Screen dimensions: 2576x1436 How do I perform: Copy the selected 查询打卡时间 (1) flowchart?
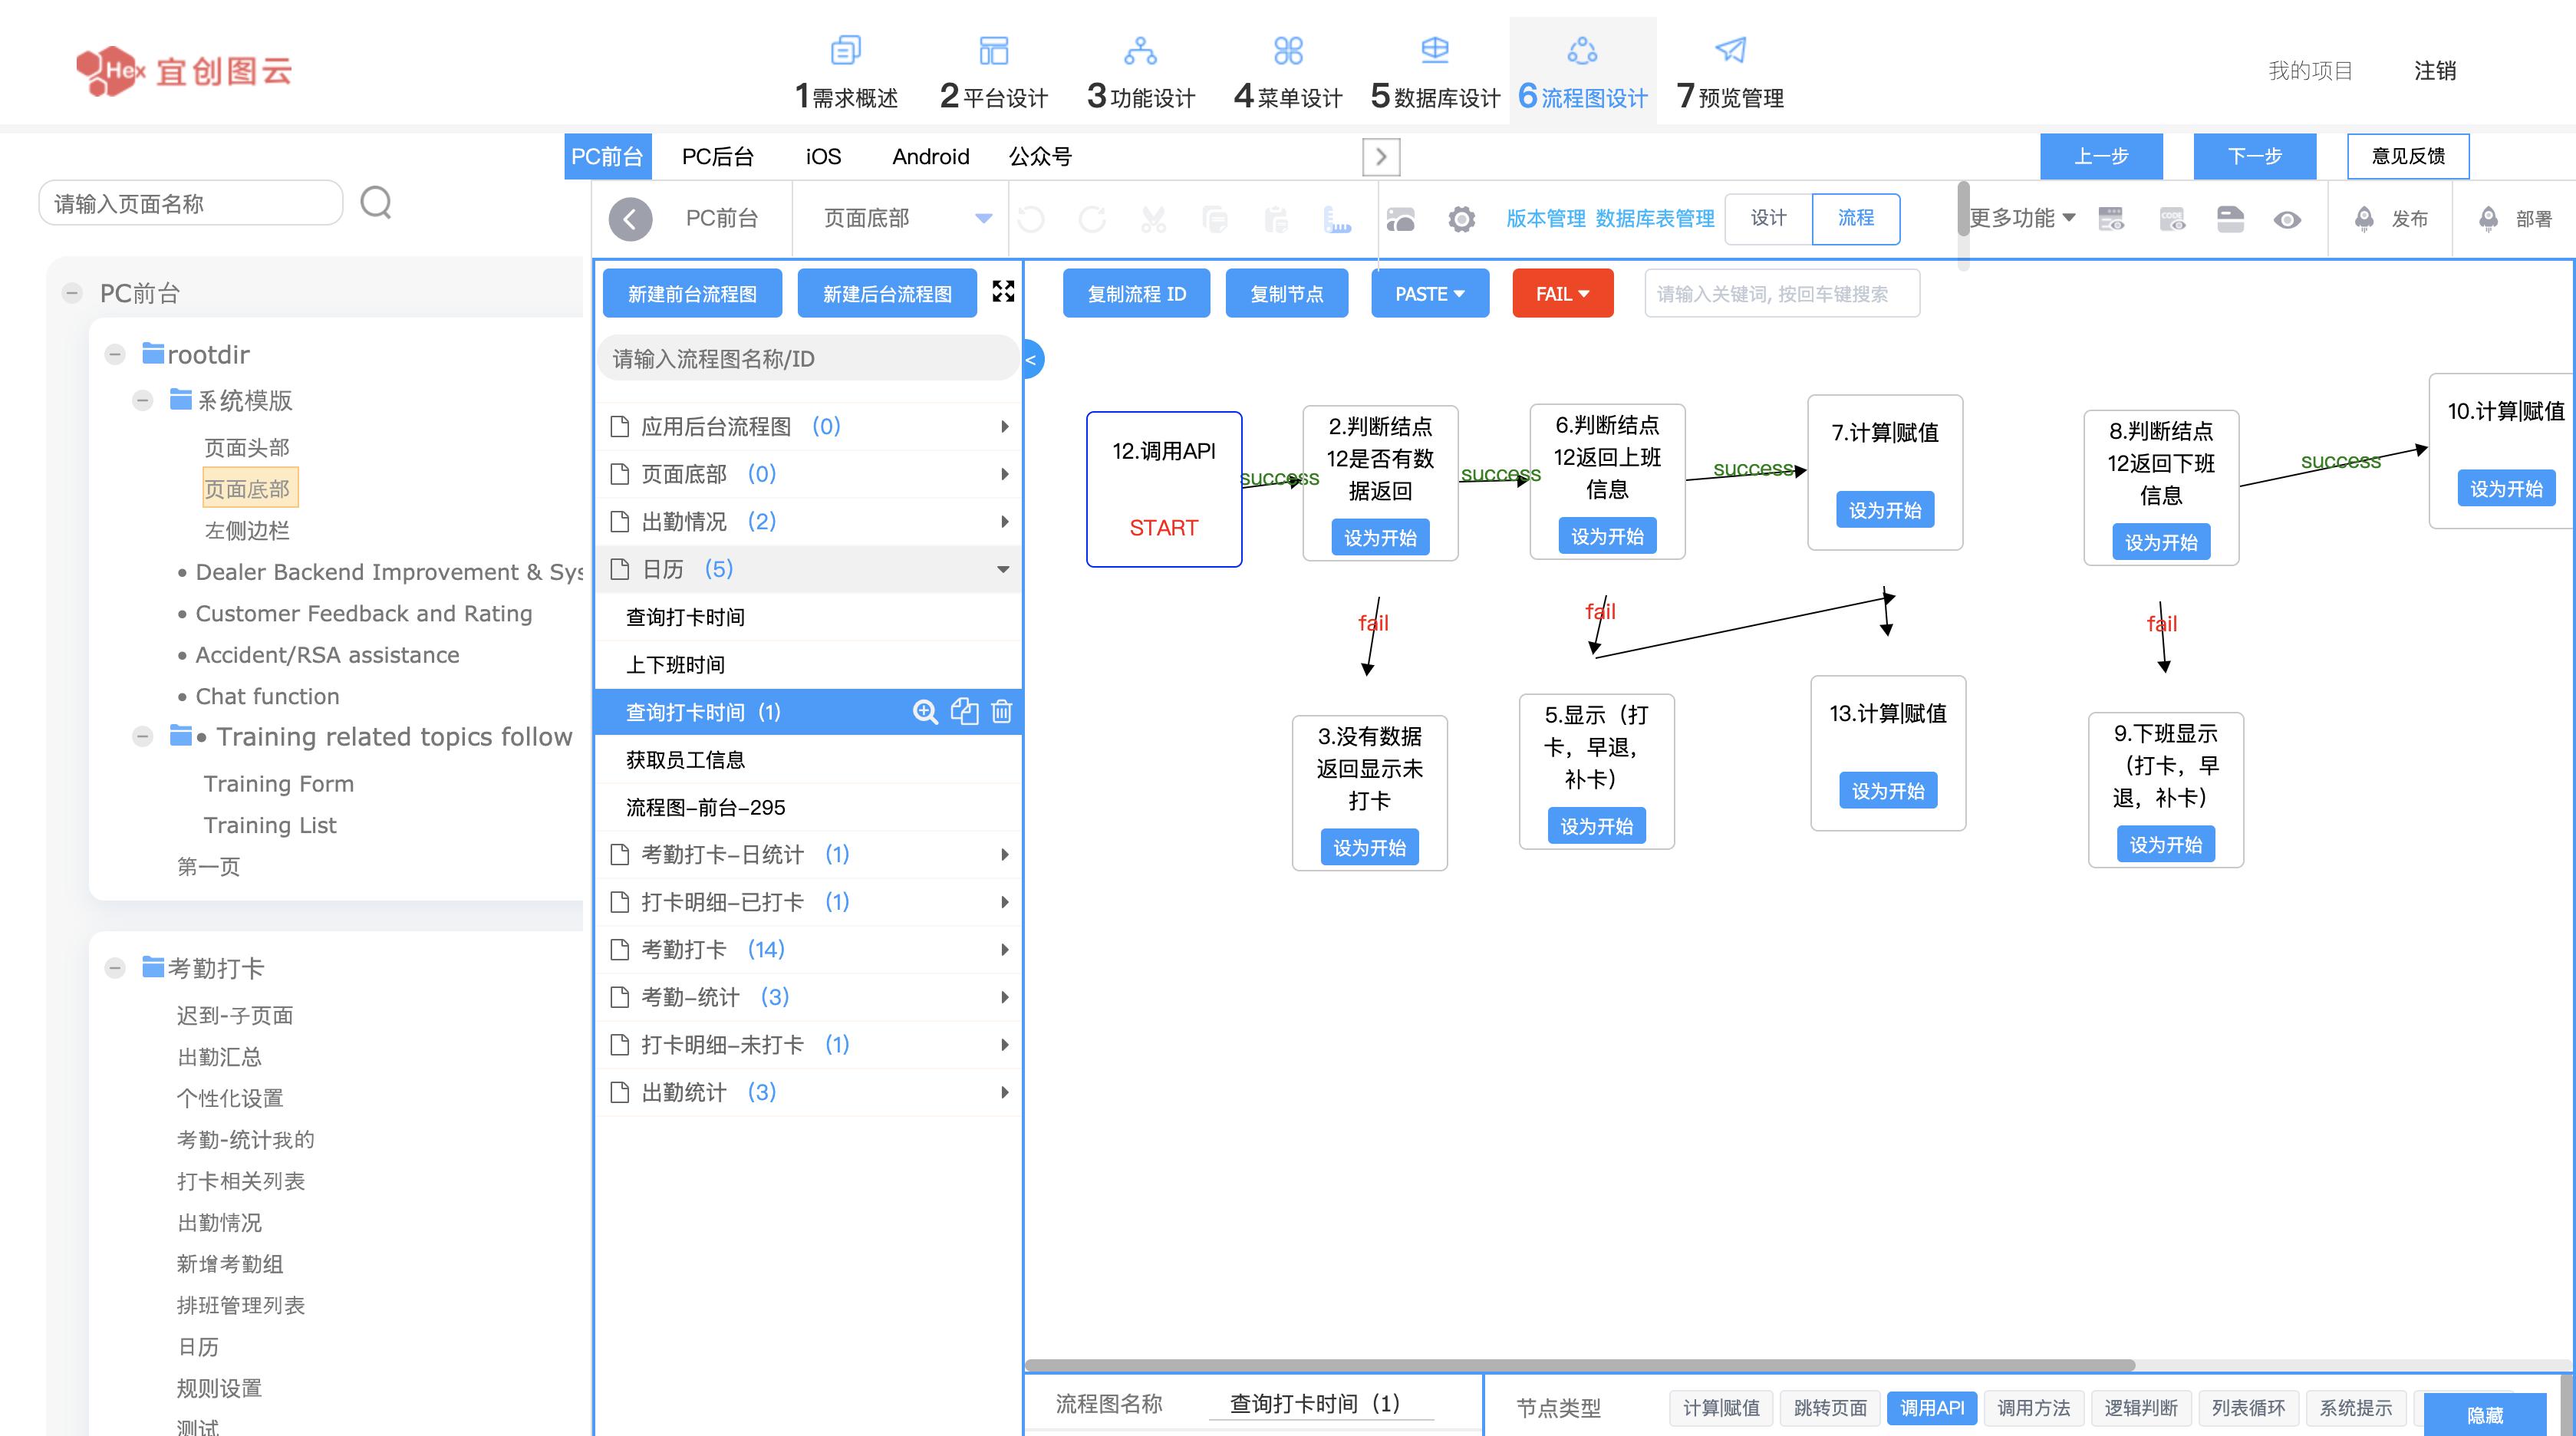[x=964, y=712]
